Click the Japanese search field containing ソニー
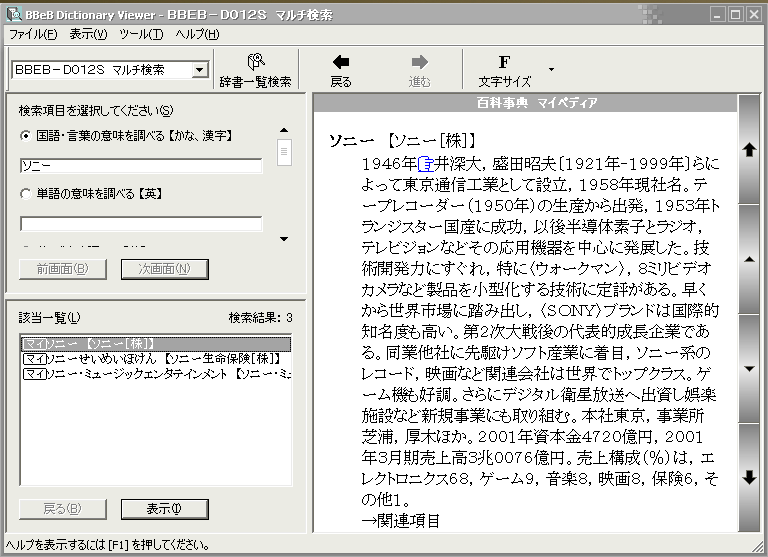This screenshot has height=557, width=768. pos(141,166)
